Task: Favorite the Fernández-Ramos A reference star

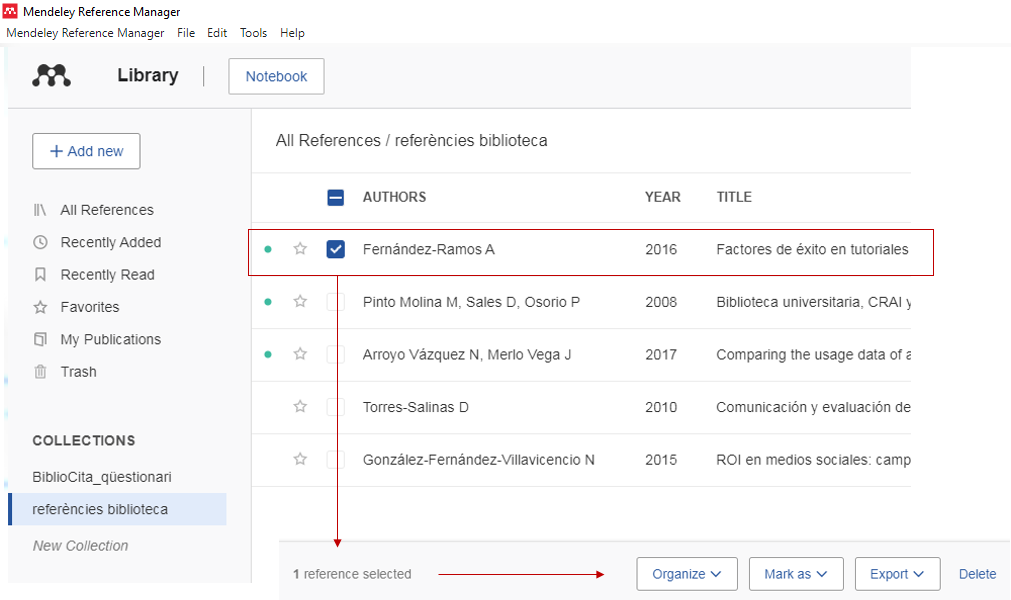Action: click(300, 249)
